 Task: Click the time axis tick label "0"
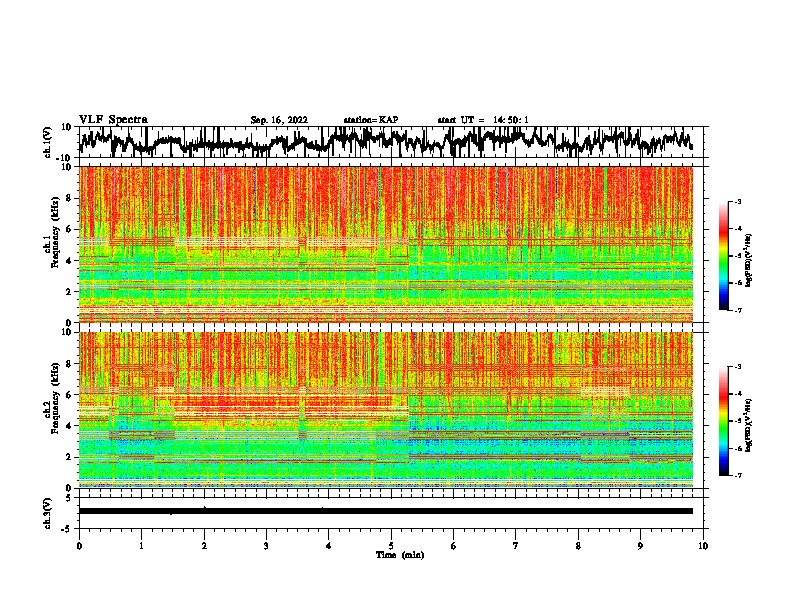point(79,546)
